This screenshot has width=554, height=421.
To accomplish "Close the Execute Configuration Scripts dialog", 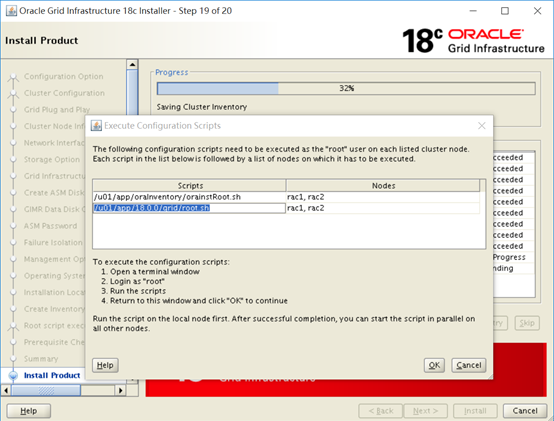I will click(x=482, y=126).
